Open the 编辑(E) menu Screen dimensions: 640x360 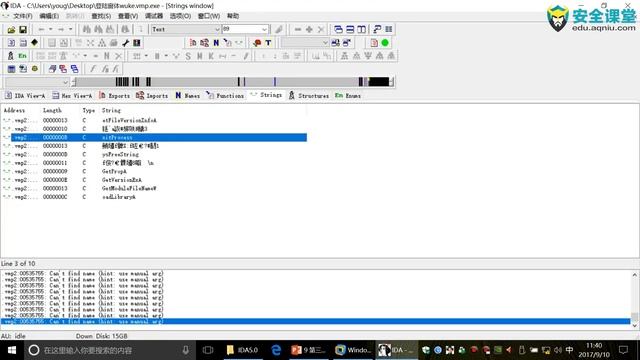[49, 16]
